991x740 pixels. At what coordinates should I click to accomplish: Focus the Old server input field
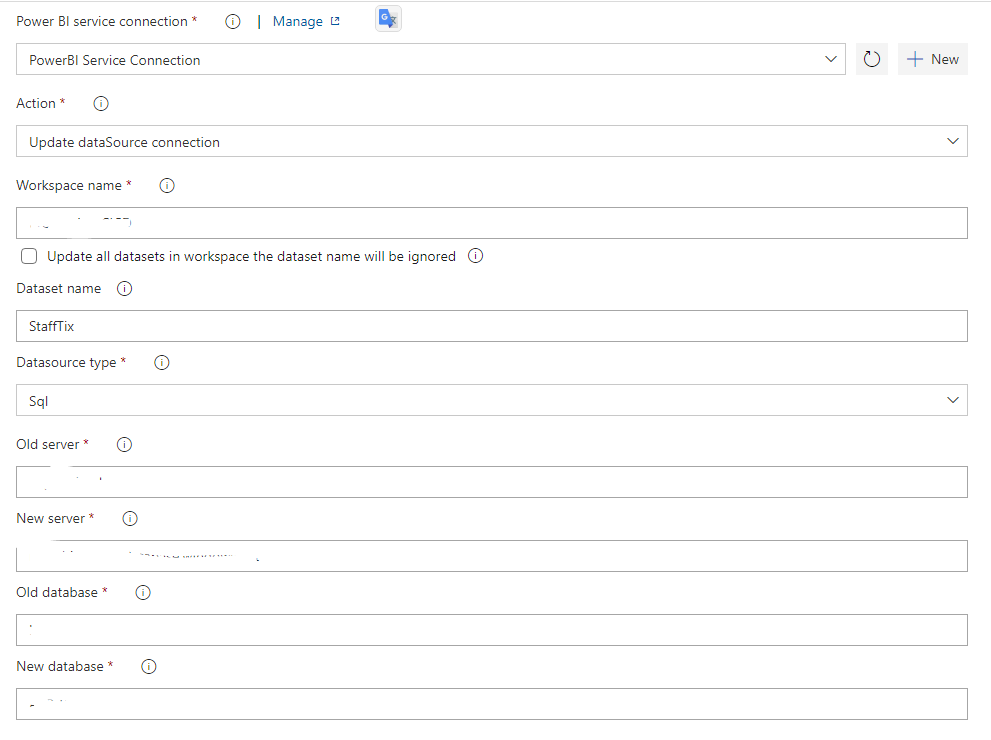point(492,482)
